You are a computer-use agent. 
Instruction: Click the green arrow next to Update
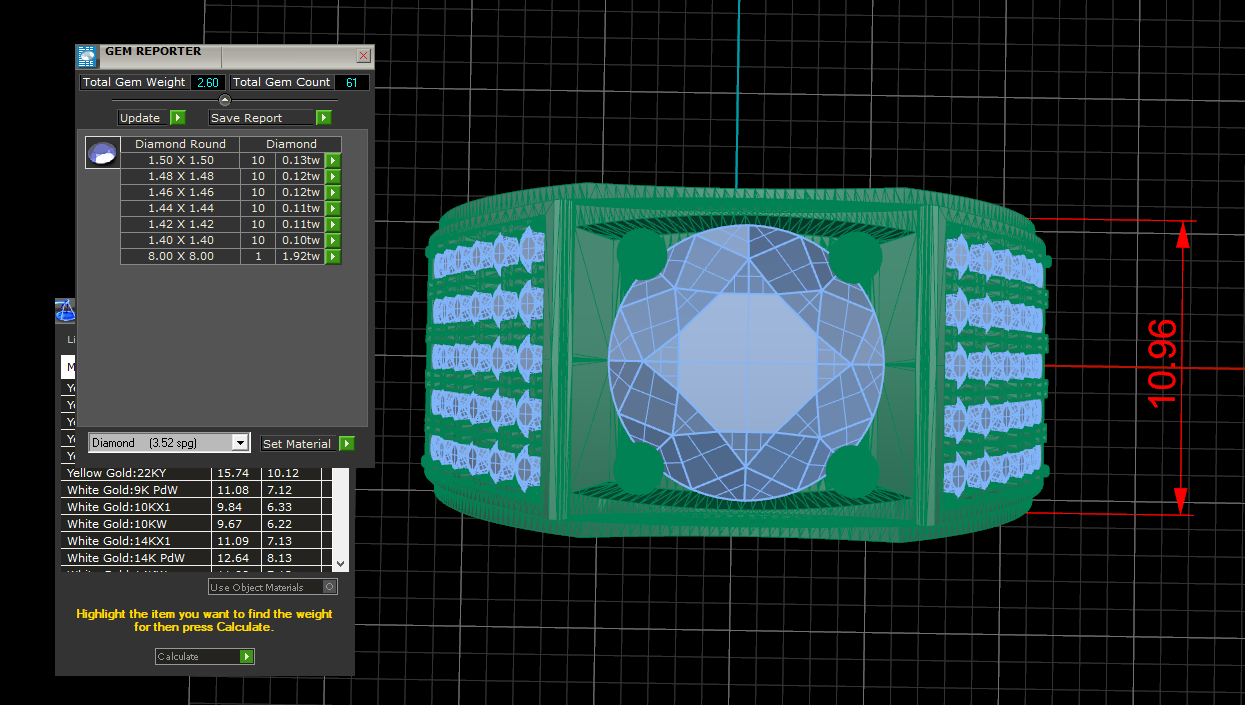pyautogui.click(x=177, y=118)
